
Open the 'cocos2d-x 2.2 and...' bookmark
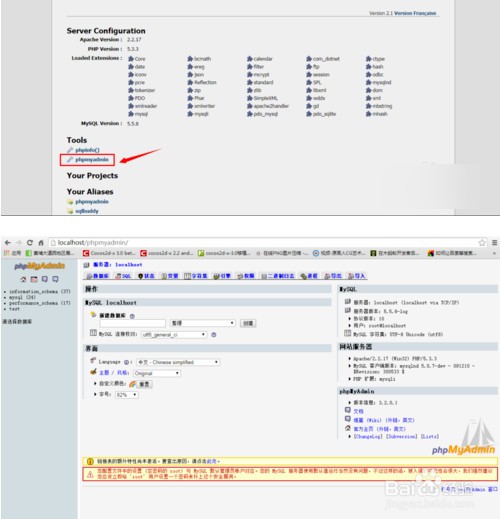[x=167, y=253]
